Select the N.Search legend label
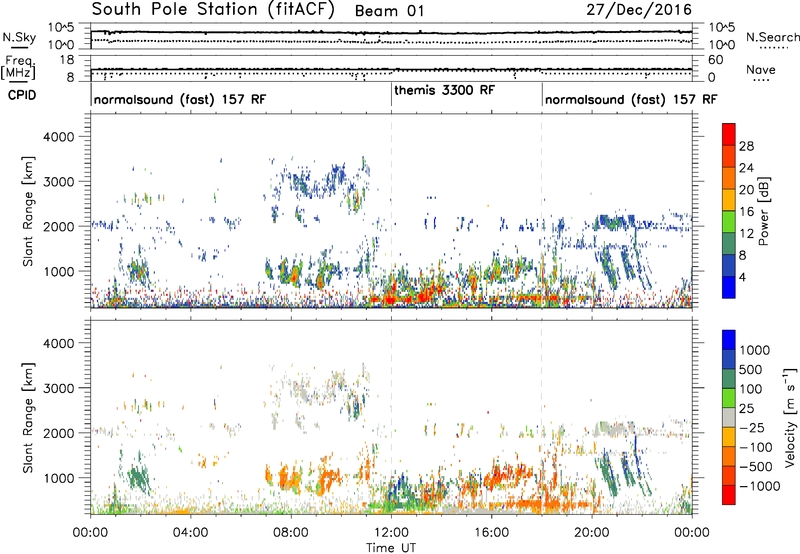Screen dimensions: 800x554 click(x=773, y=37)
